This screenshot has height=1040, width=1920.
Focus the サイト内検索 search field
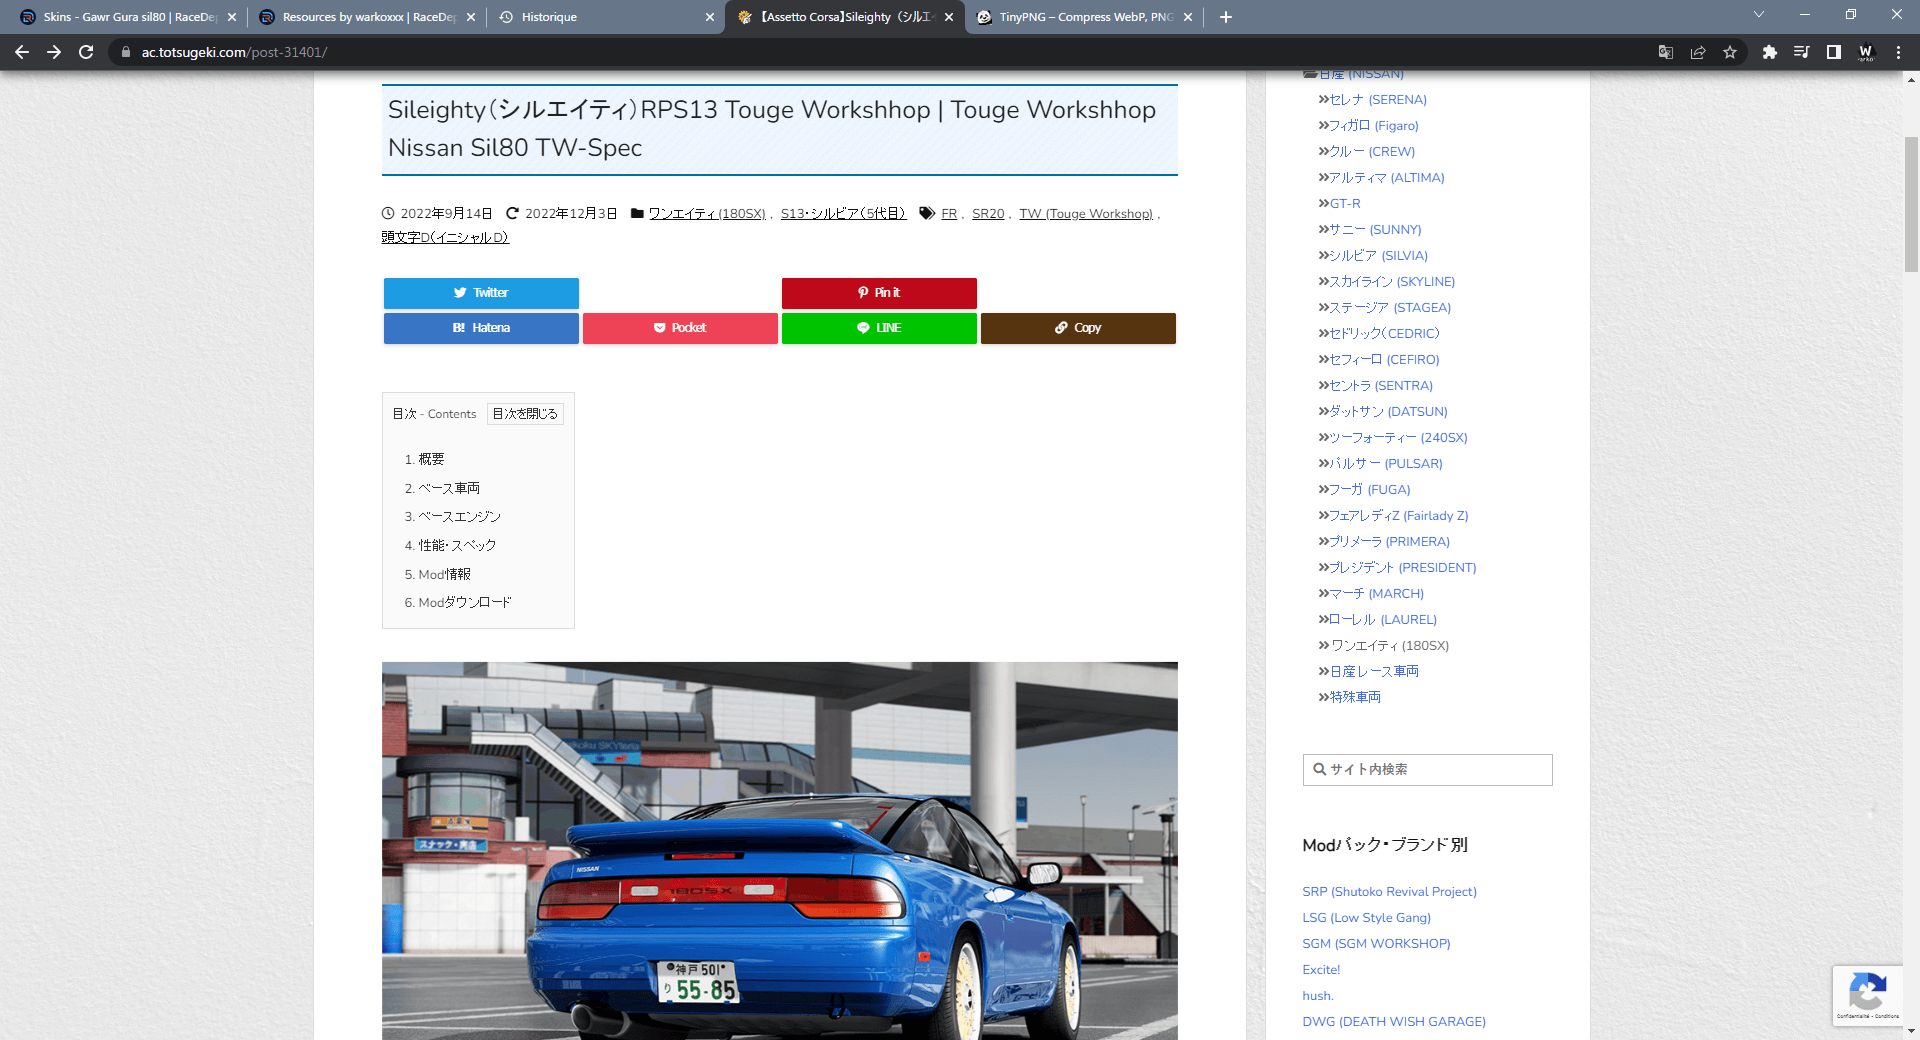point(1427,770)
